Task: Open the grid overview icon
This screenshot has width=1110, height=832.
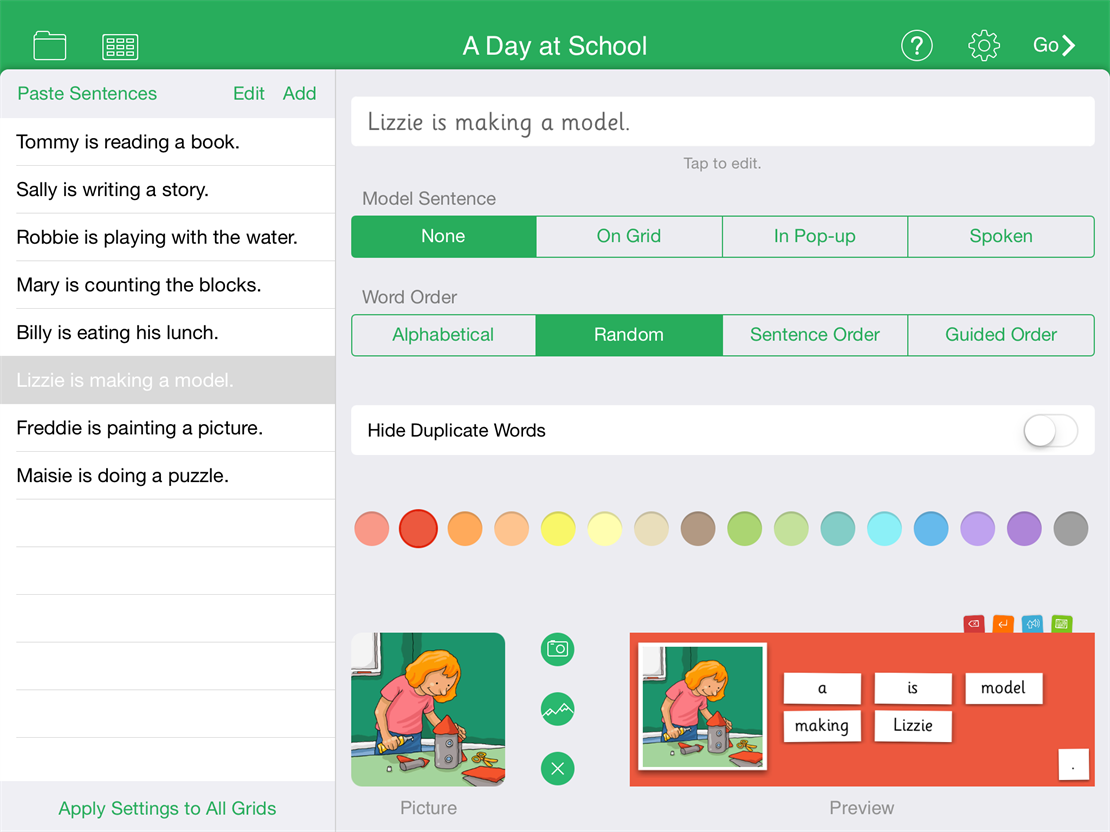Action: pyautogui.click(x=120, y=46)
